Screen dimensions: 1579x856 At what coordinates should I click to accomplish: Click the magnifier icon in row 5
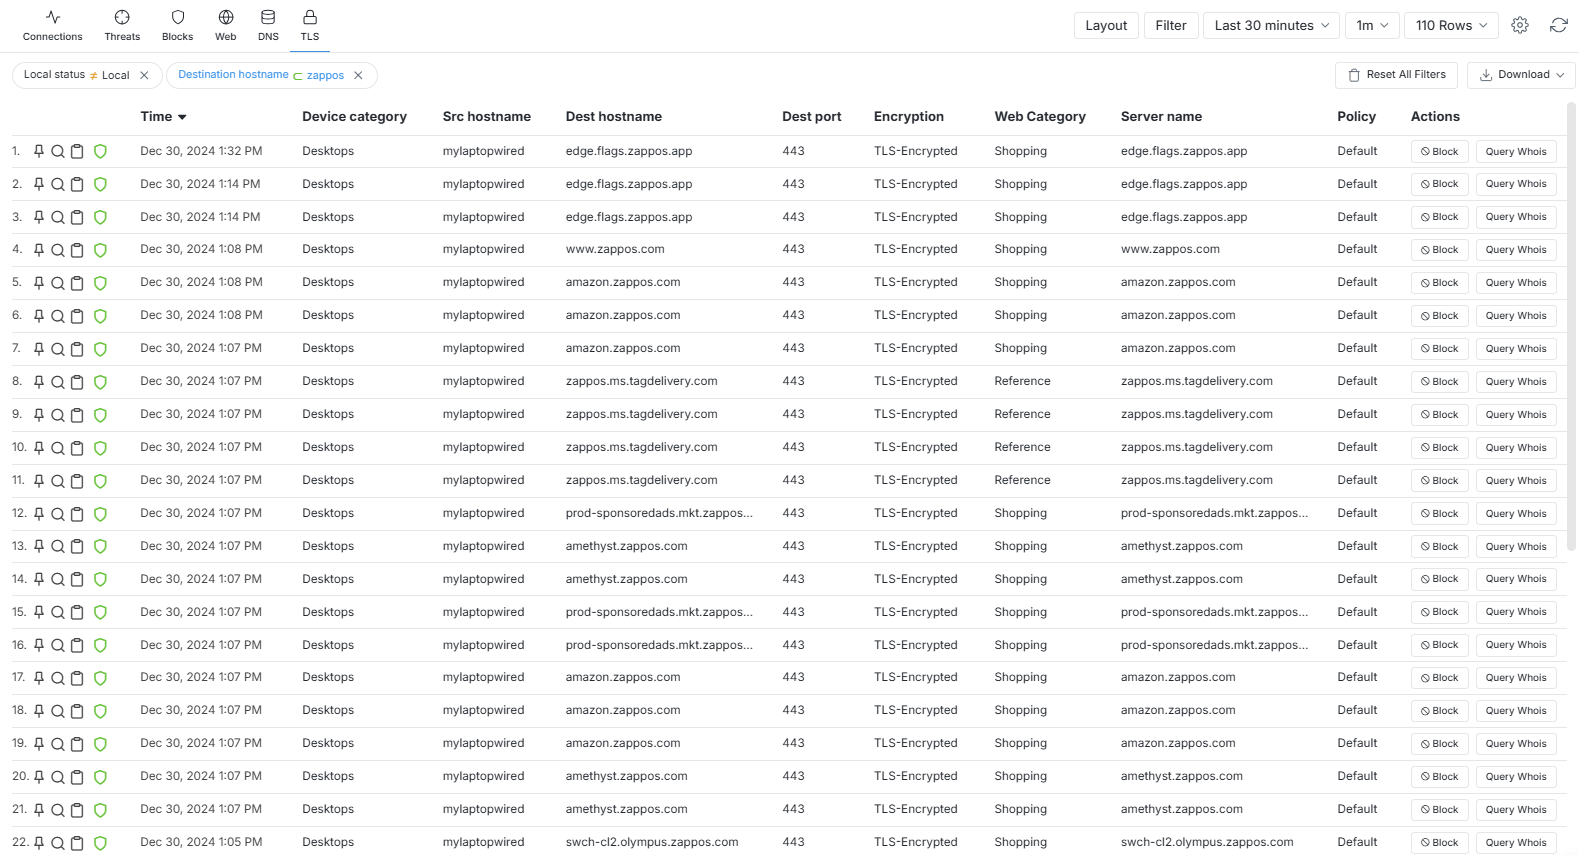[58, 283]
